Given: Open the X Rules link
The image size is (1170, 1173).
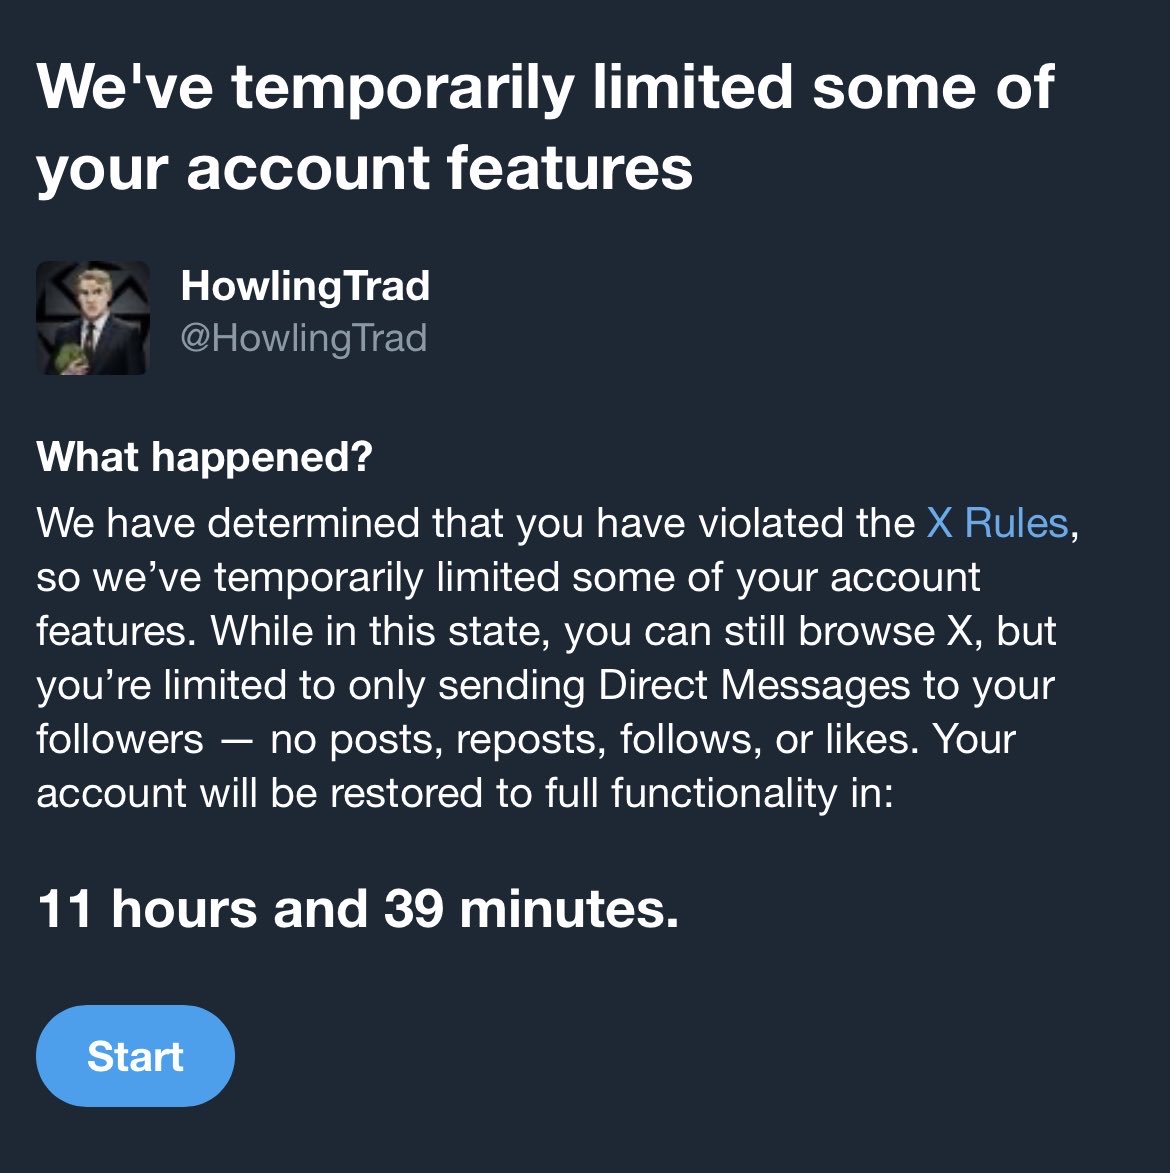Looking at the screenshot, I should coord(997,522).
